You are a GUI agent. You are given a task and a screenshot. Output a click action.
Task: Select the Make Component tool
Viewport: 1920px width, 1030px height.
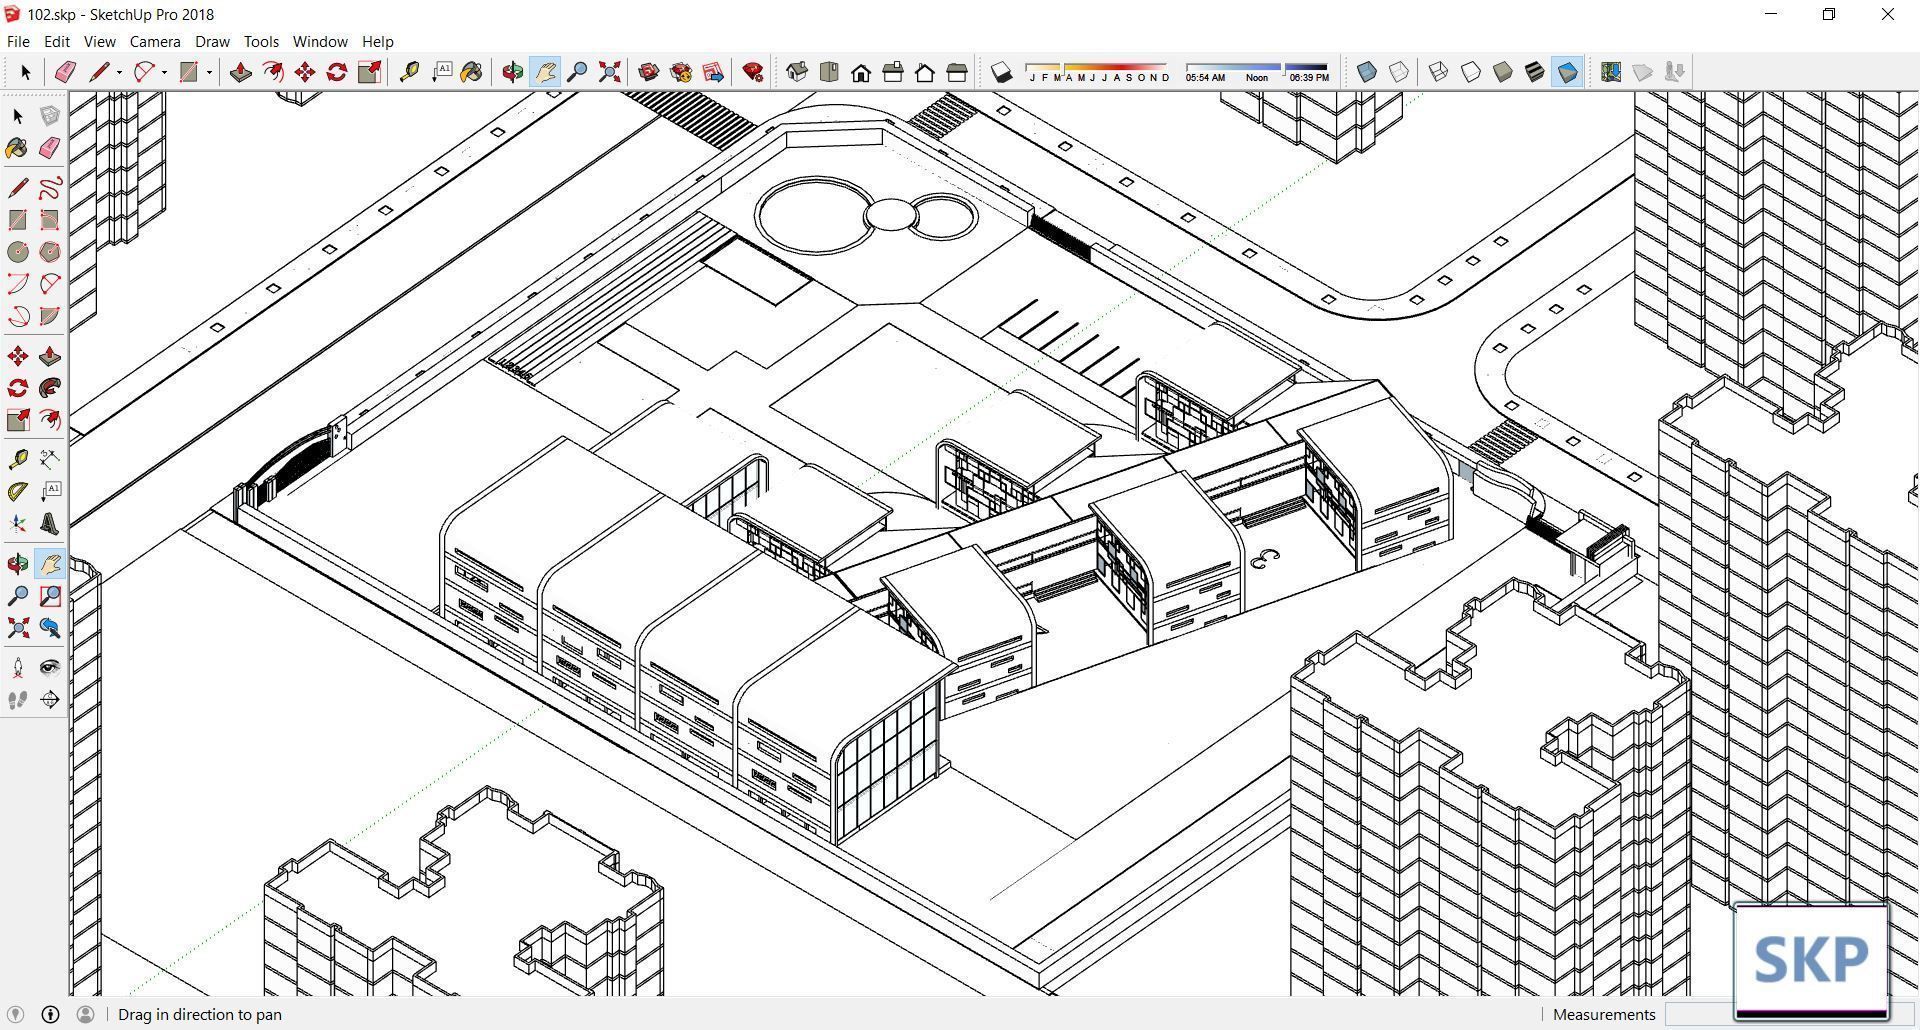tap(50, 116)
